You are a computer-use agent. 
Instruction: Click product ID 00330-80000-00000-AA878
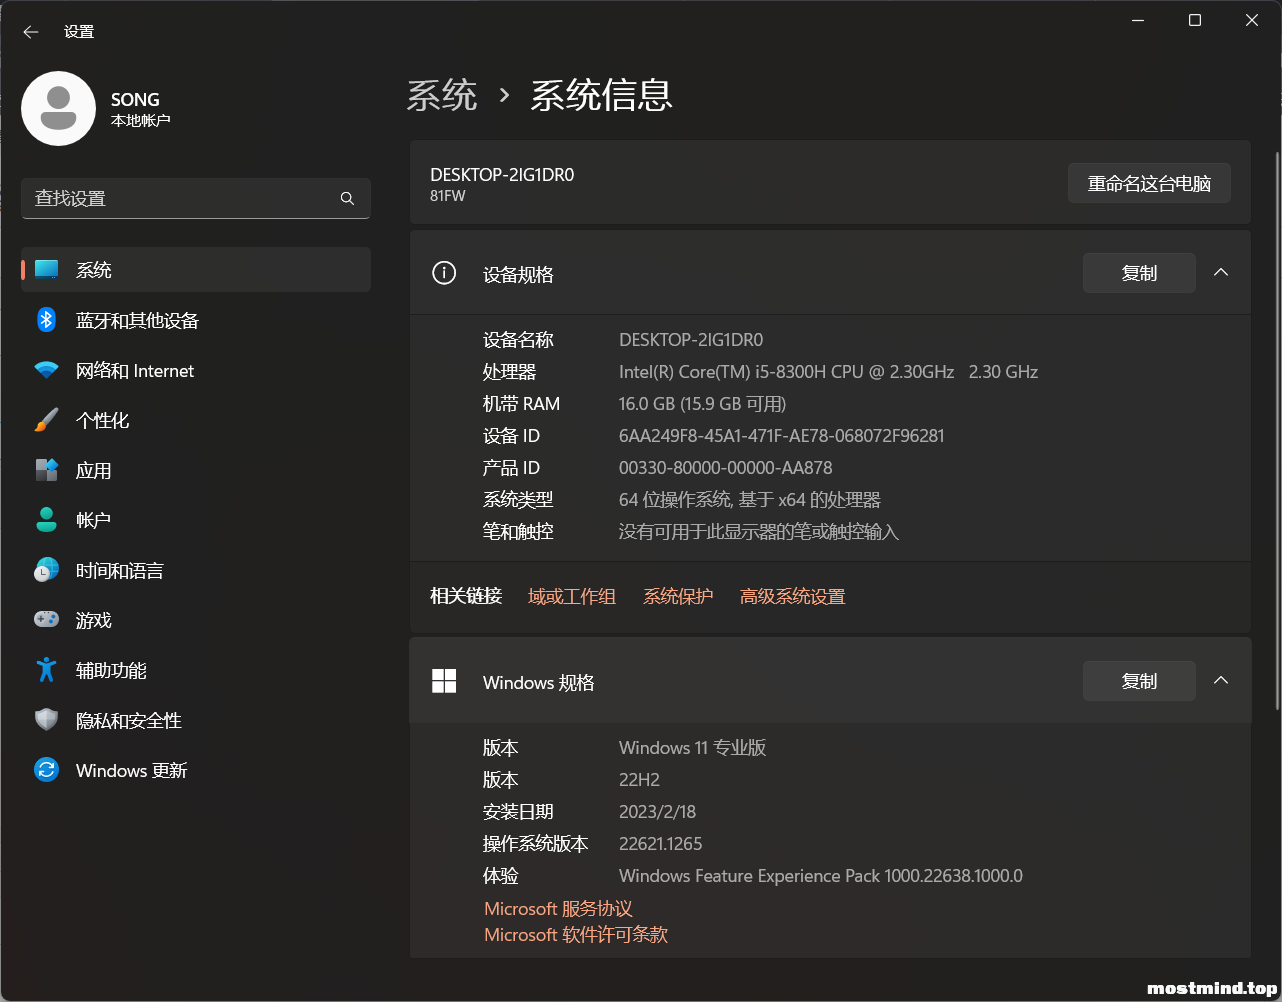coord(726,468)
